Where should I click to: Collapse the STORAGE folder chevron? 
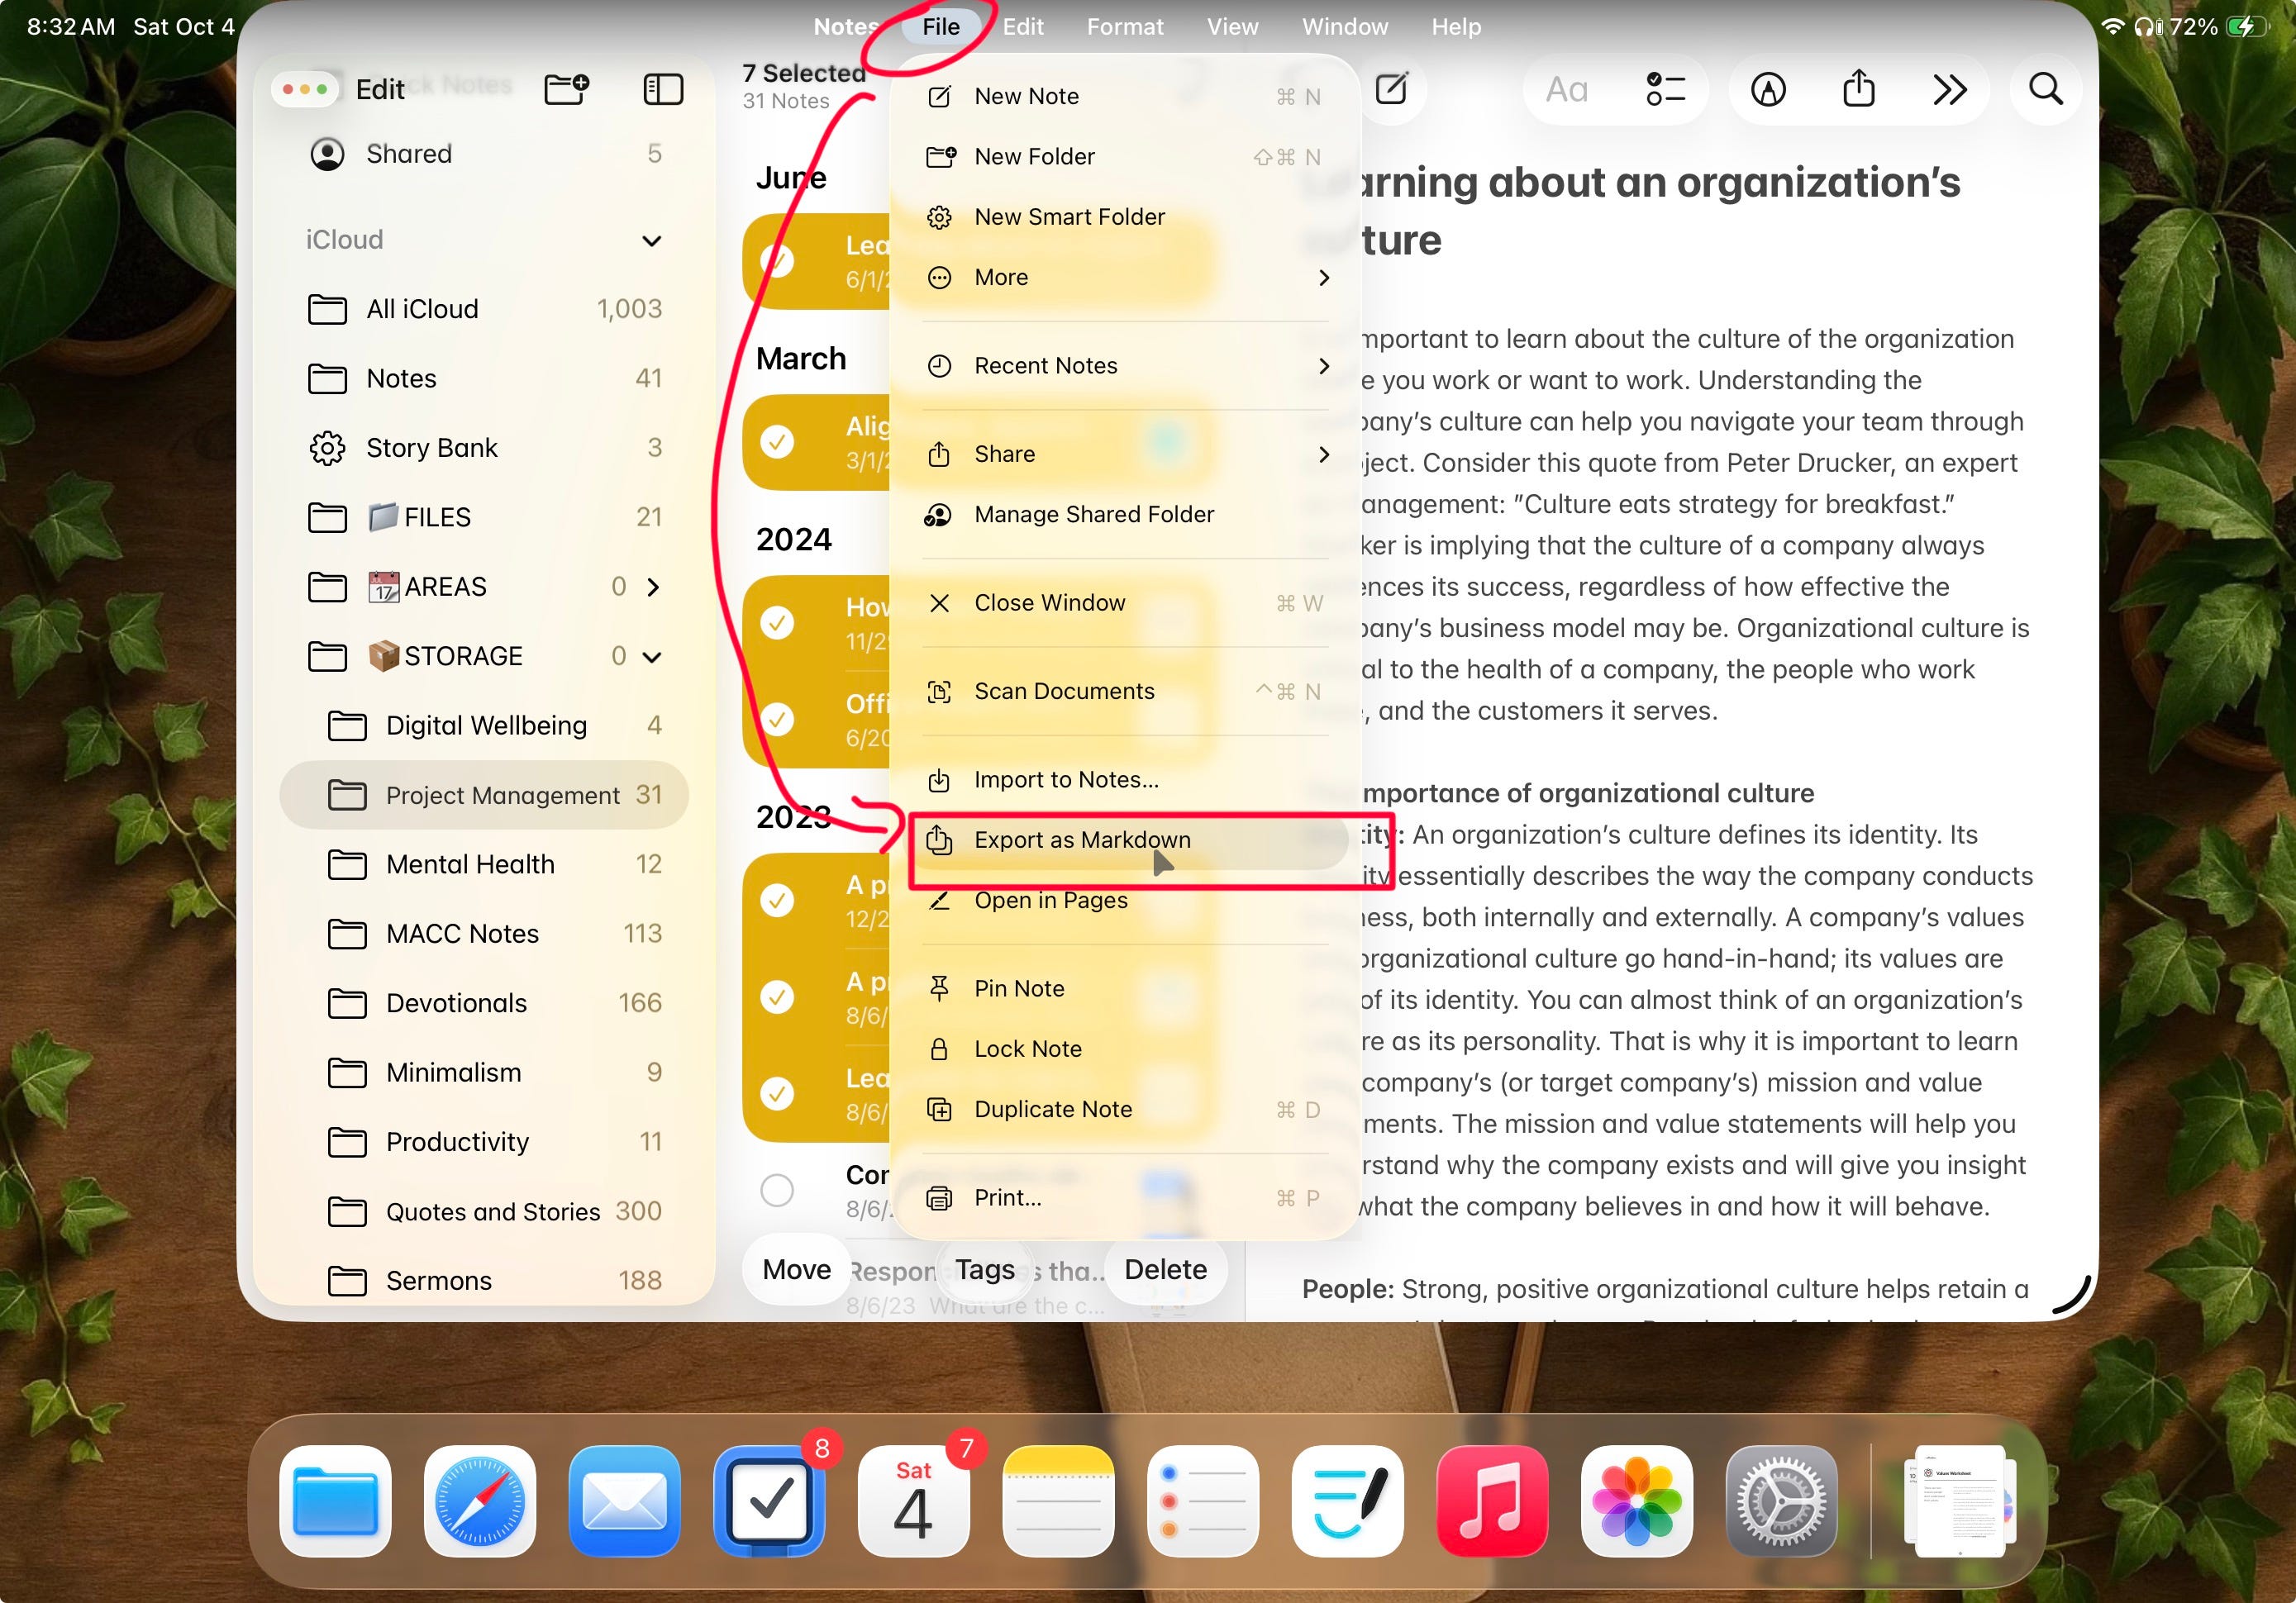pos(651,657)
